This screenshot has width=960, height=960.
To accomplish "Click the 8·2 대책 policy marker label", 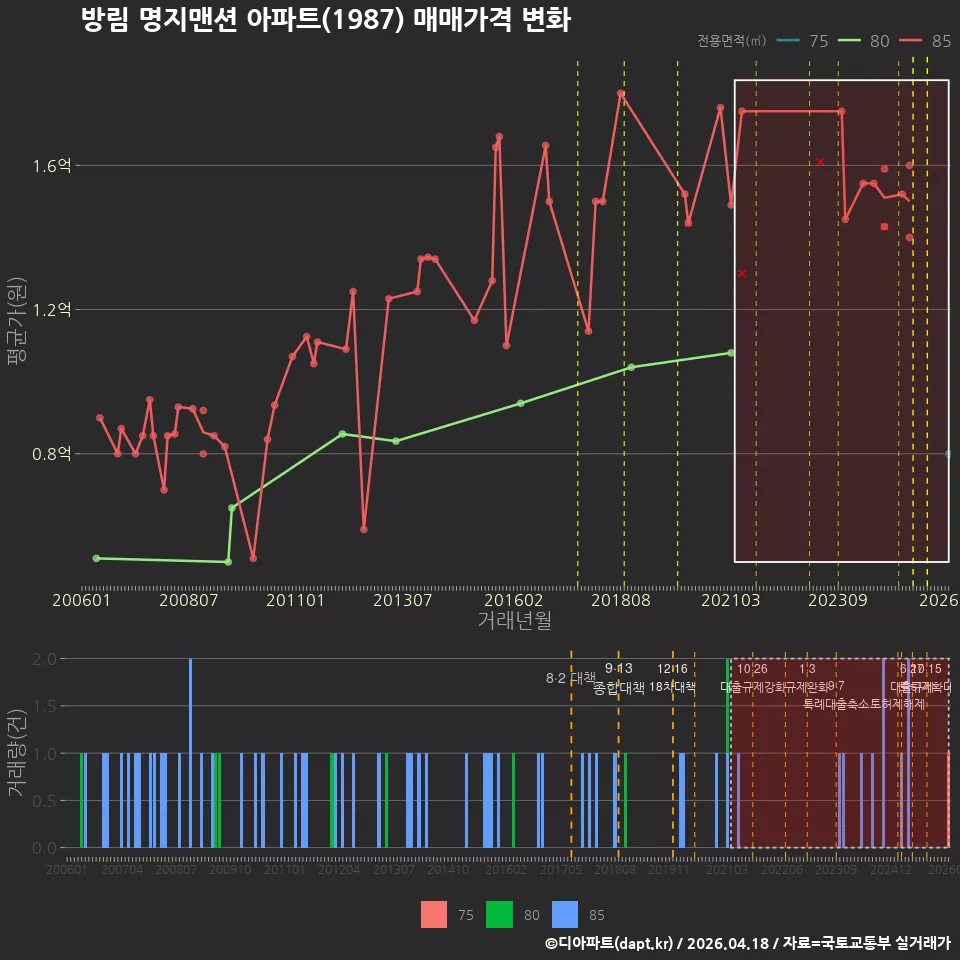I will tap(571, 678).
